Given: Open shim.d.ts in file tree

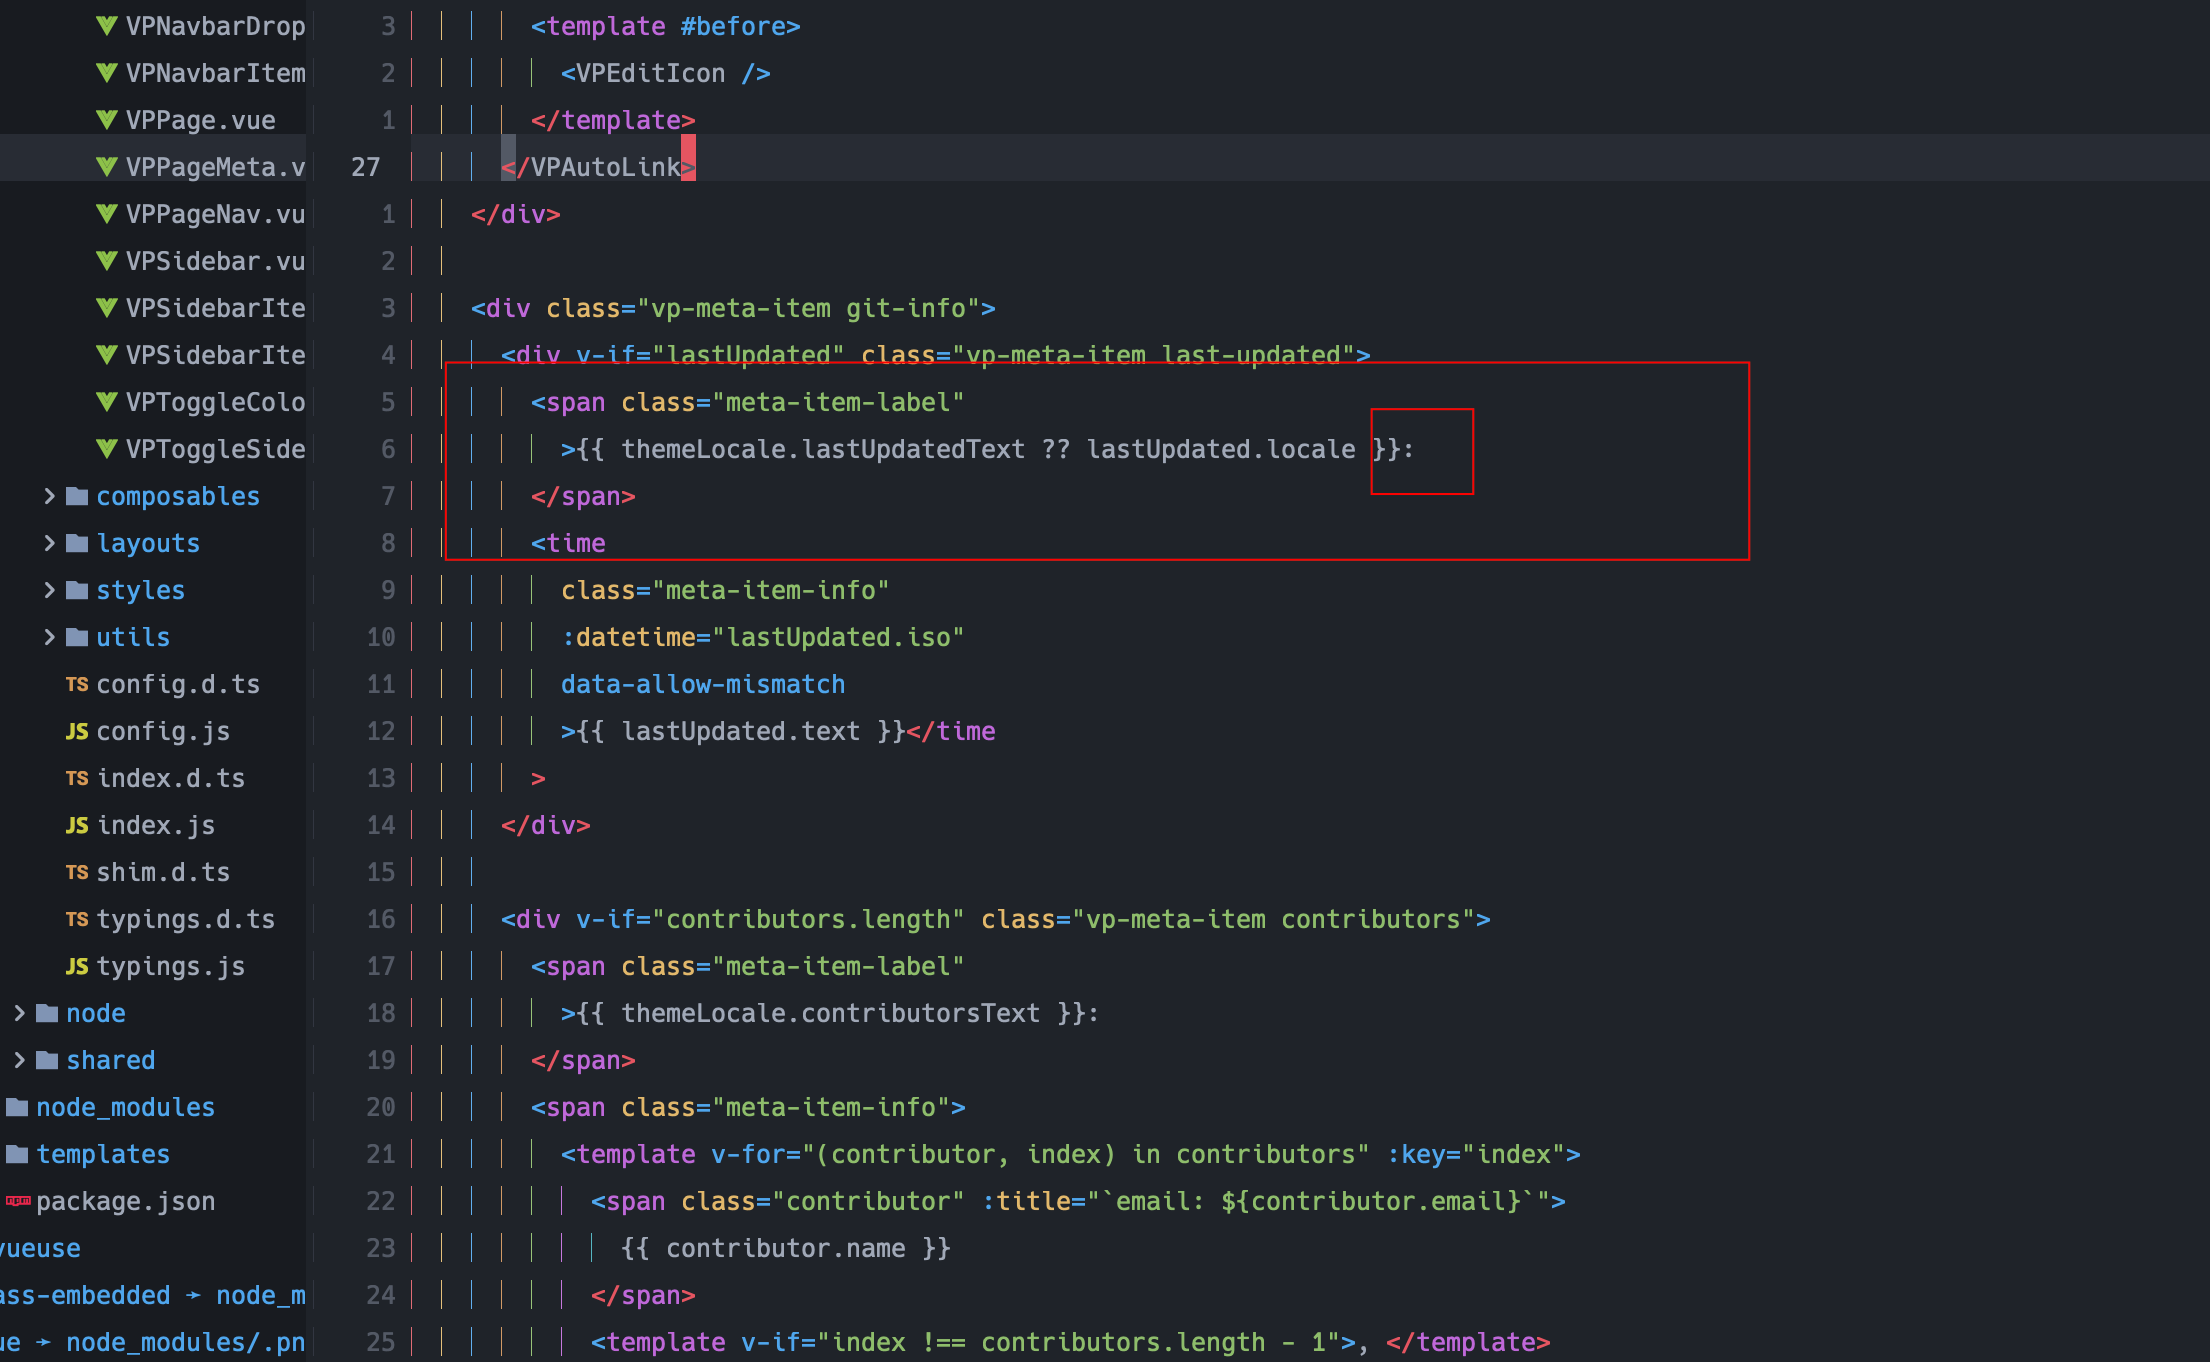Looking at the screenshot, I should pyautogui.click(x=163, y=872).
